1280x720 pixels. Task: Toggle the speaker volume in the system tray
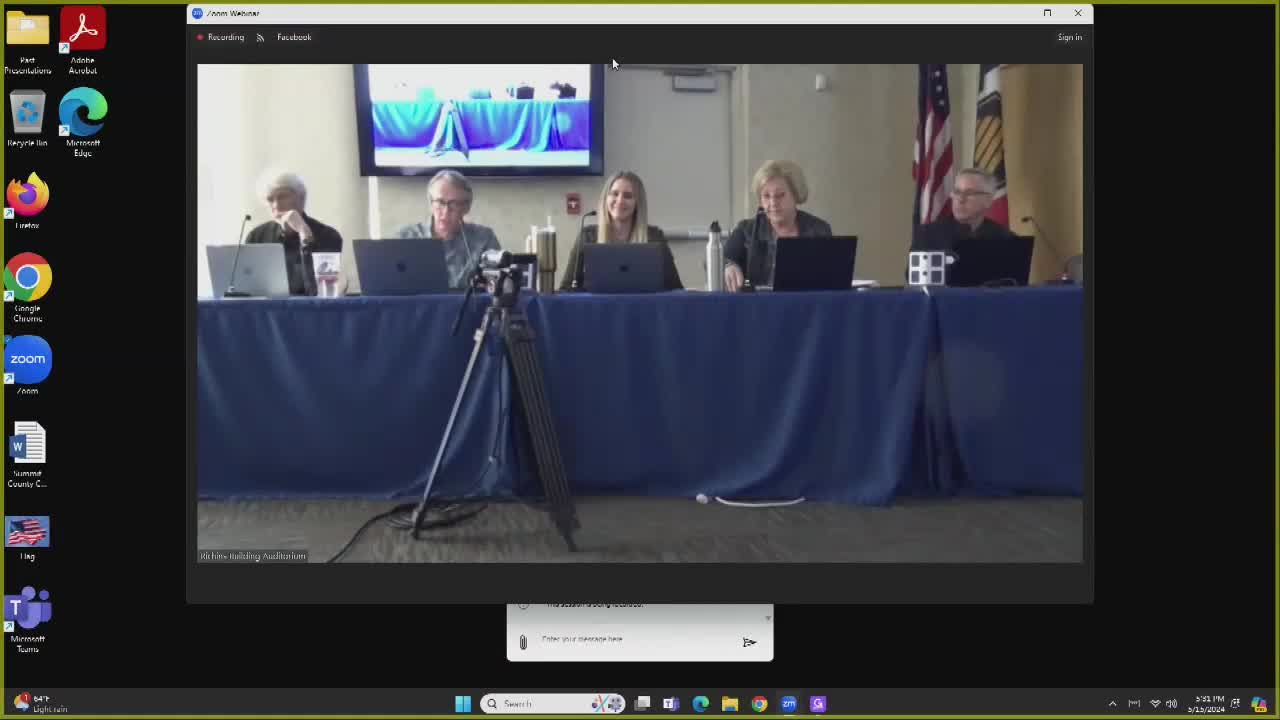pyautogui.click(x=1171, y=704)
